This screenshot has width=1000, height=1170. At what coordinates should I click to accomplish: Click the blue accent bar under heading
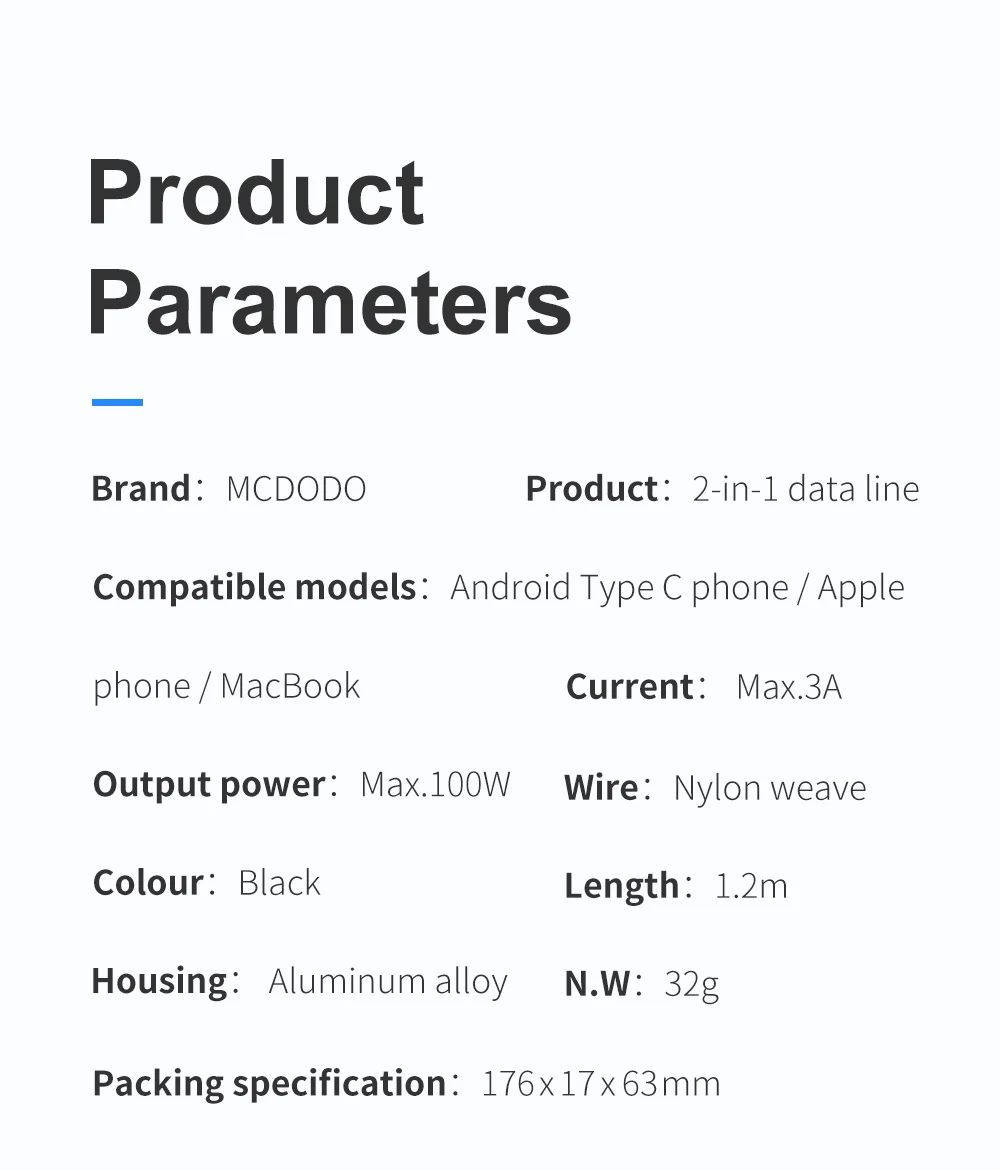pyautogui.click(x=117, y=402)
